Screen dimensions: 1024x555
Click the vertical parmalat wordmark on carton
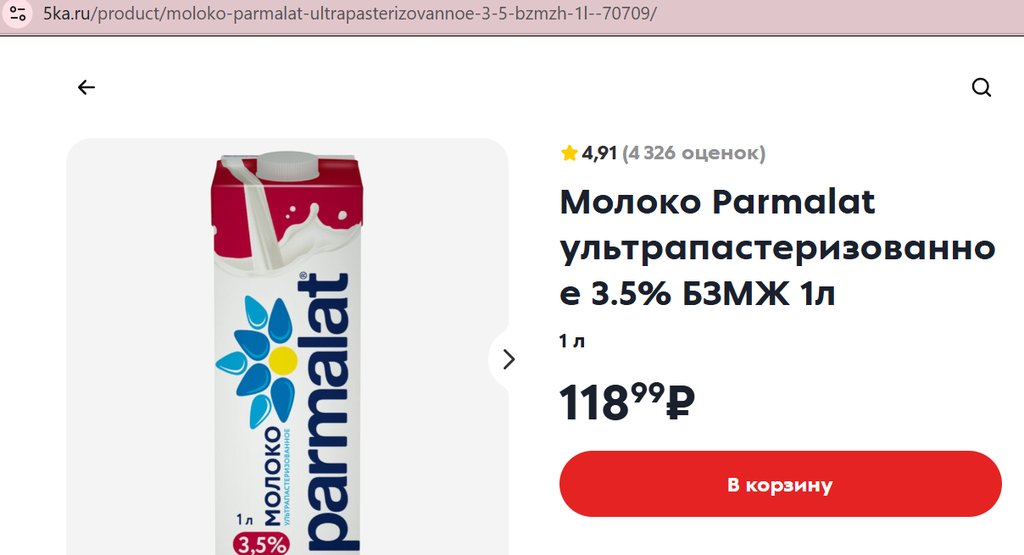pyautogui.click(x=329, y=413)
